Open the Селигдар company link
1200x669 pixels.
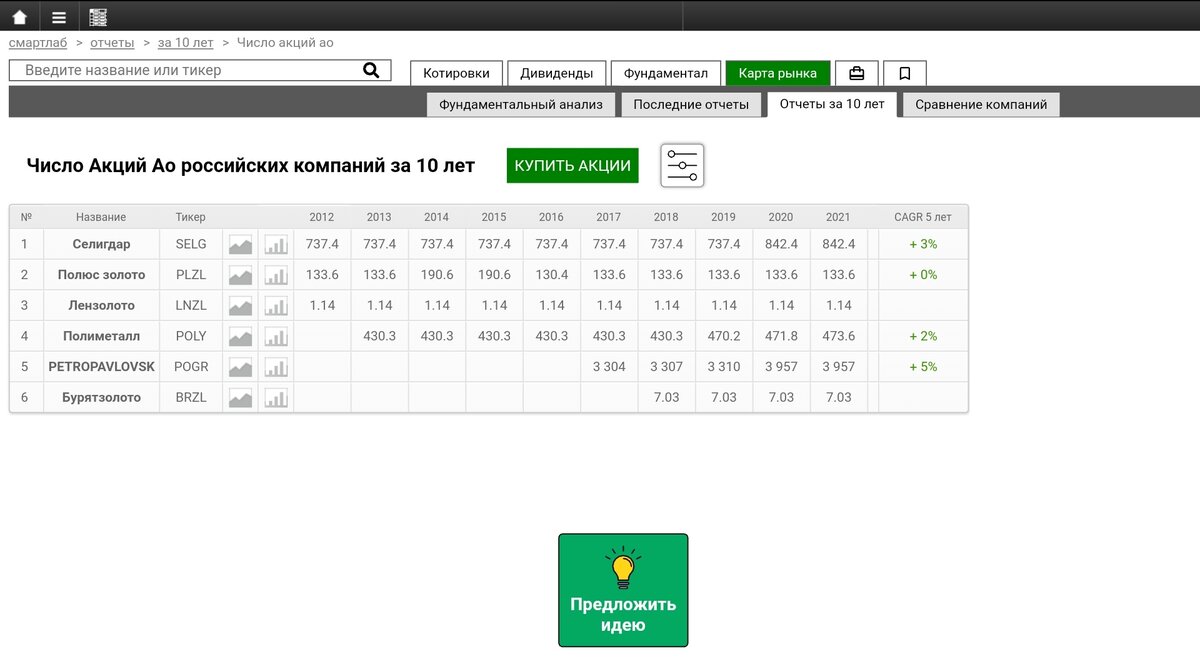pyautogui.click(x=101, y=244)
